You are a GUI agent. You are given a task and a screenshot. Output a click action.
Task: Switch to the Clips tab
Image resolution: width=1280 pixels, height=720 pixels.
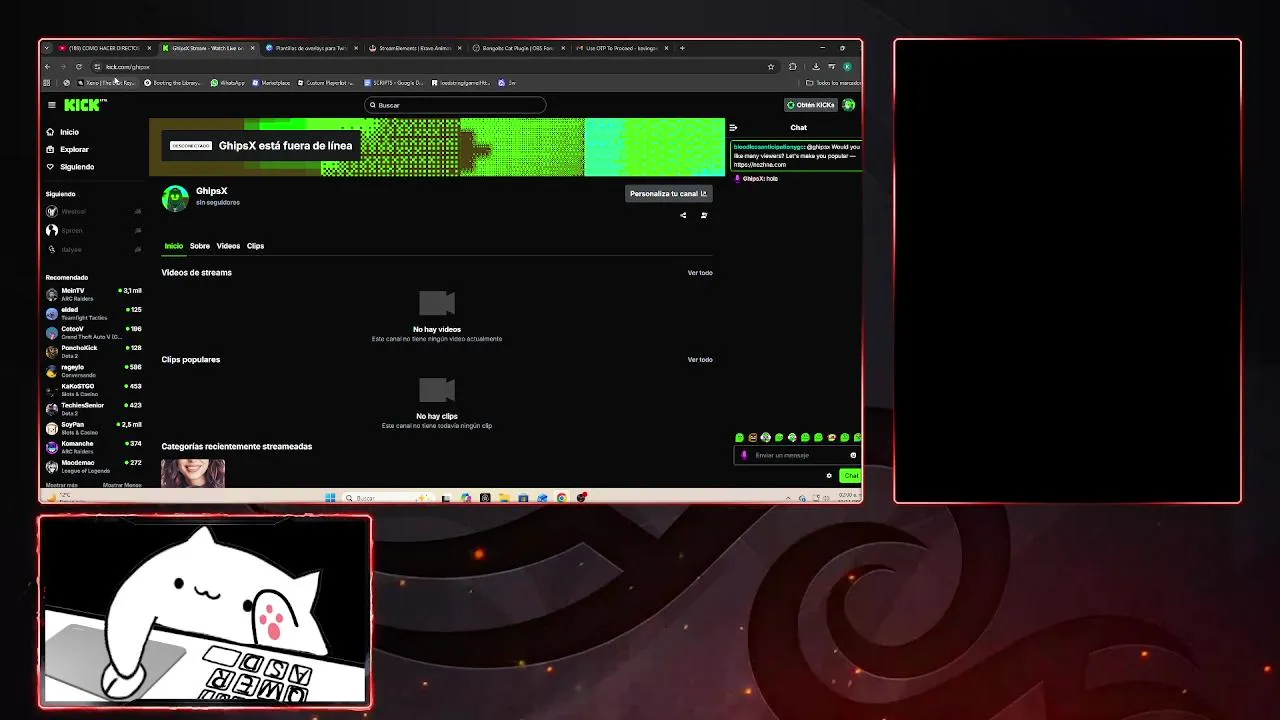[255, 246]
